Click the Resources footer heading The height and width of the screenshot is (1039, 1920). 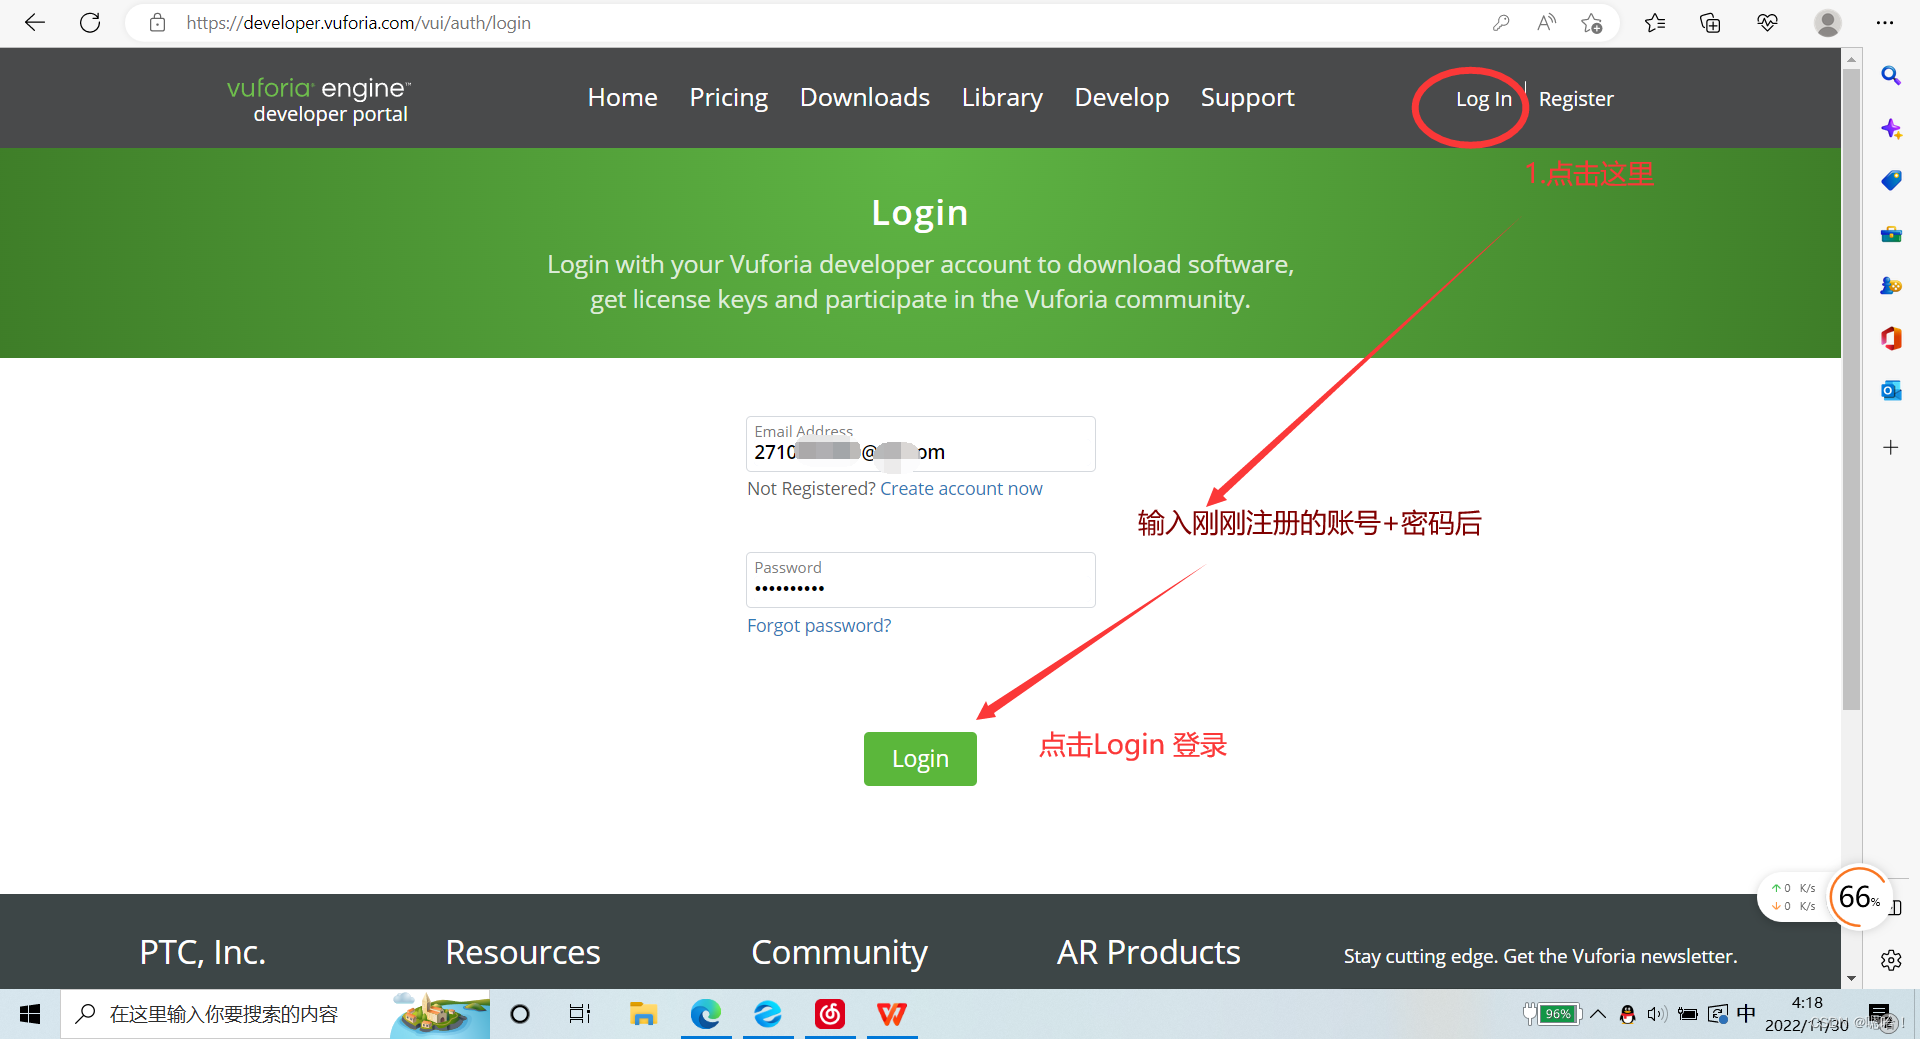tap(523, 952)
